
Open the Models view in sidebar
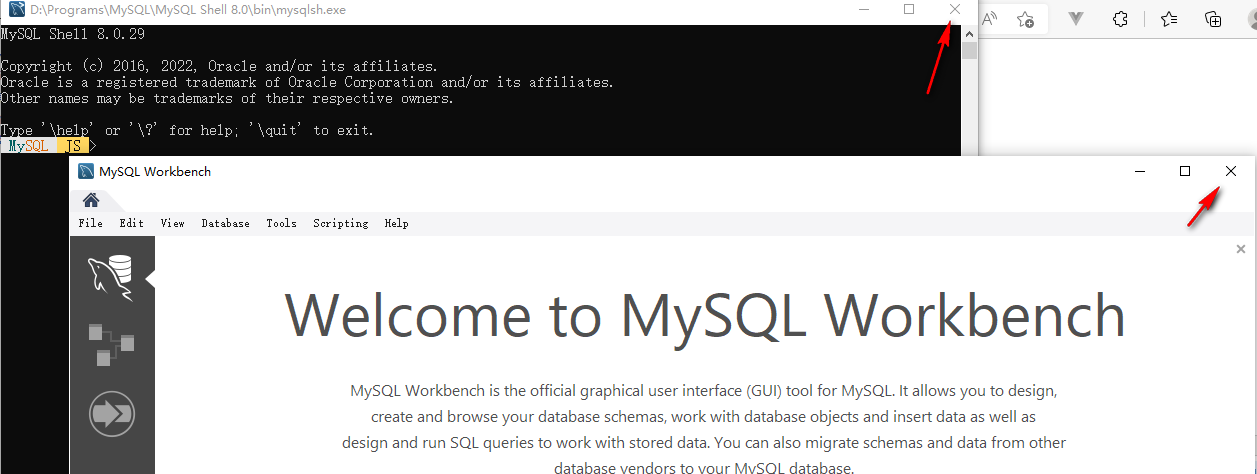(111, 345)
